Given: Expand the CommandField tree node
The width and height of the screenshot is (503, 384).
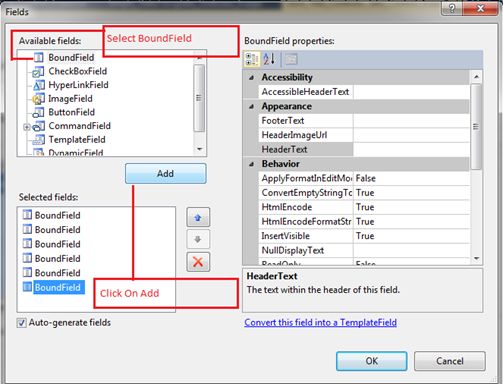Looking at the screenshot, I should (27, 127).
